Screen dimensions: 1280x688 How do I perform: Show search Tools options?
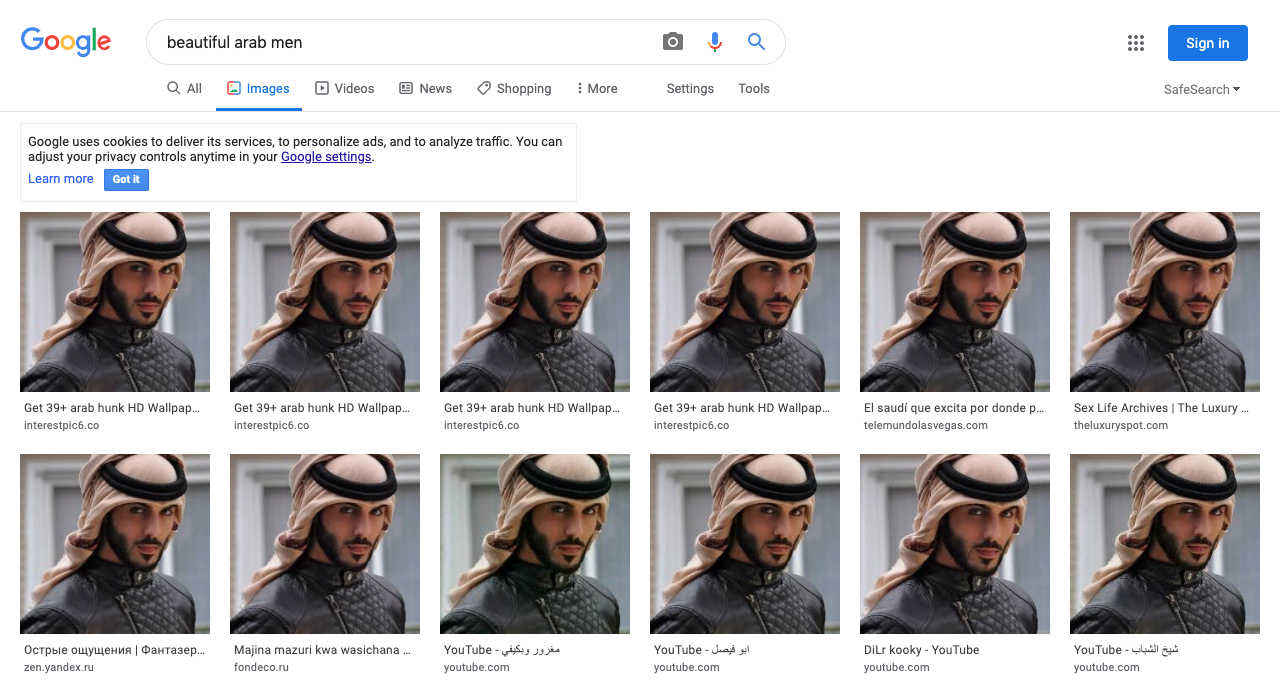[x=754, y=89]
